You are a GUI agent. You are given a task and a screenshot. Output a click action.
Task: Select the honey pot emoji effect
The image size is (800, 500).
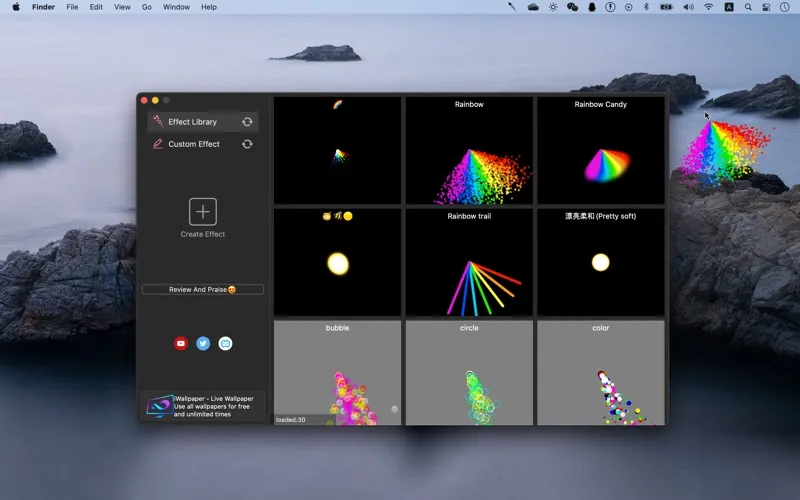337,262
